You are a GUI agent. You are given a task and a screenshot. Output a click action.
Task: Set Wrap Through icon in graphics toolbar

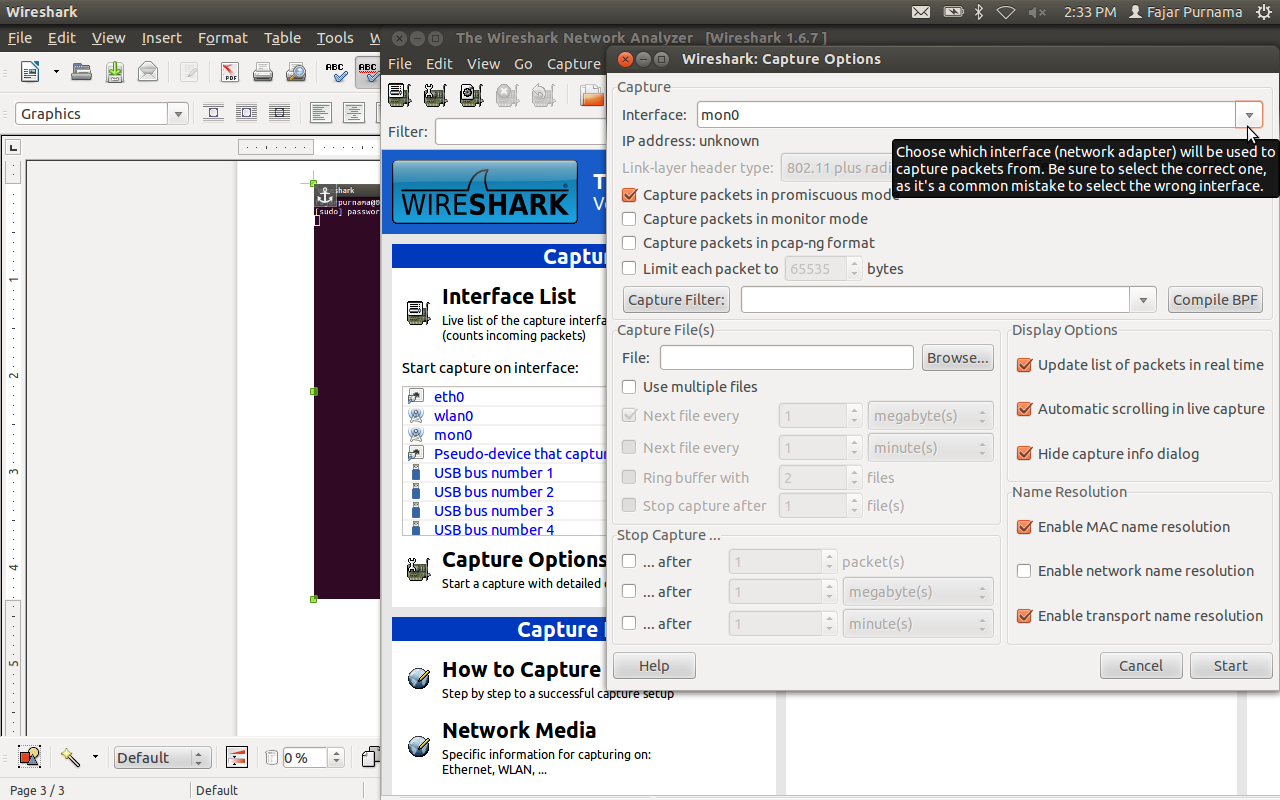(280, 113)
